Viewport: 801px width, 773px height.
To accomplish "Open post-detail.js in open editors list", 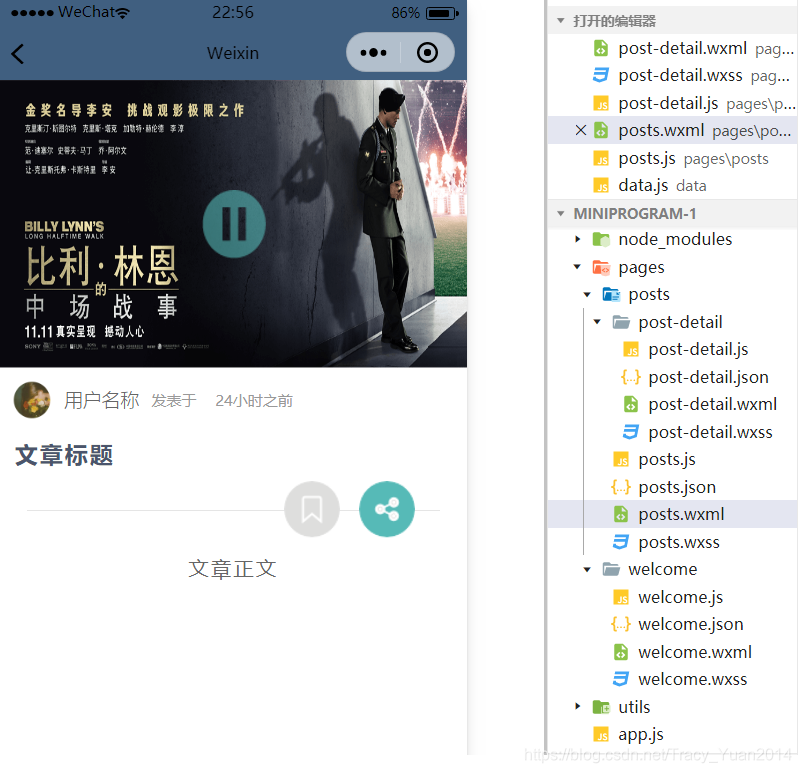I will pos(672,103).
